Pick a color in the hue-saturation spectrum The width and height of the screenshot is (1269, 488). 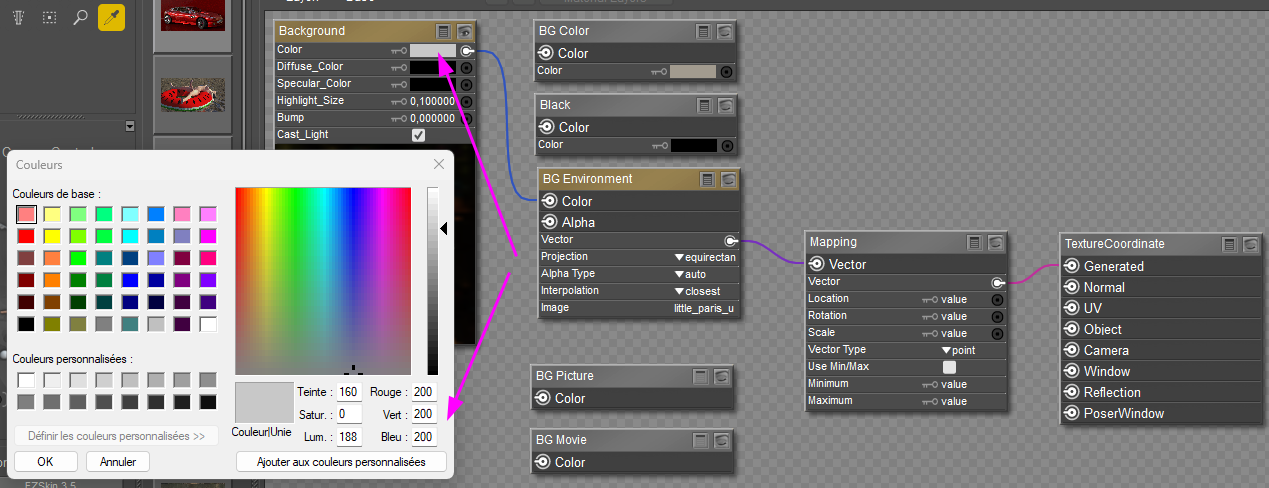pos(323,281)
